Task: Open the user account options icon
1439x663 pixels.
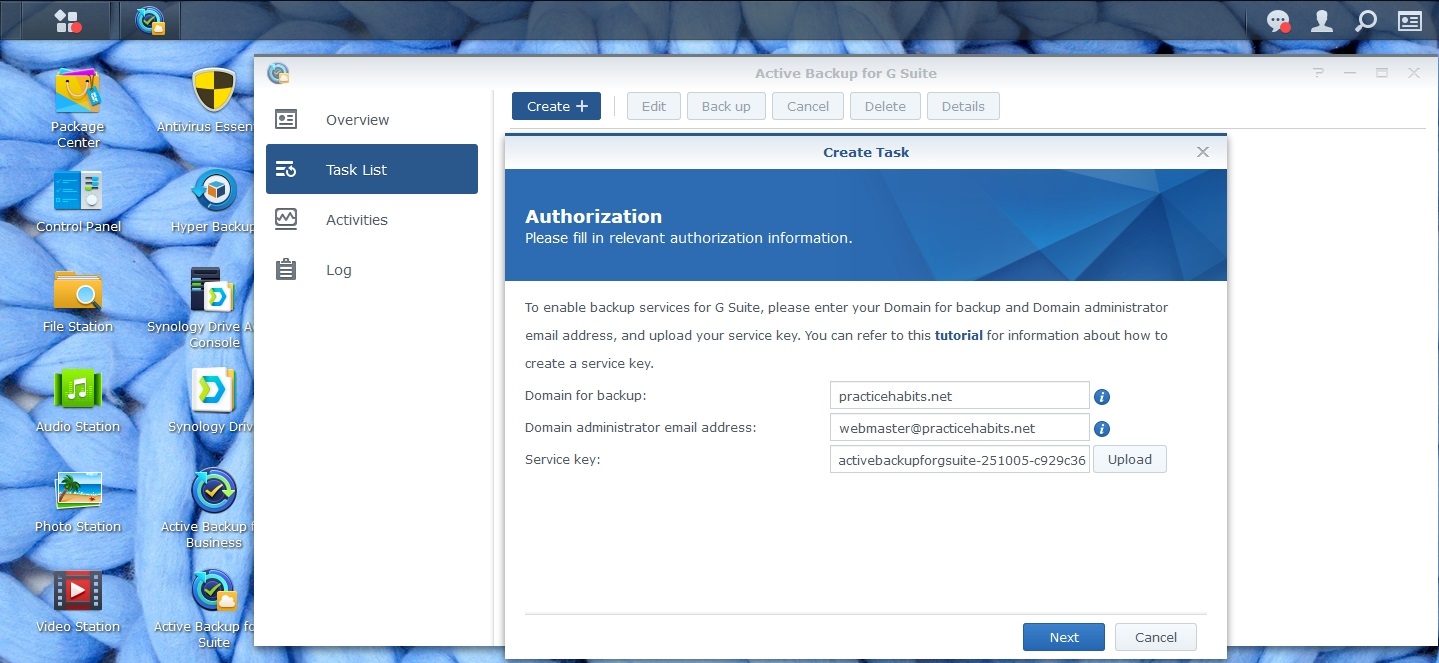Action: coord(1322,21)
